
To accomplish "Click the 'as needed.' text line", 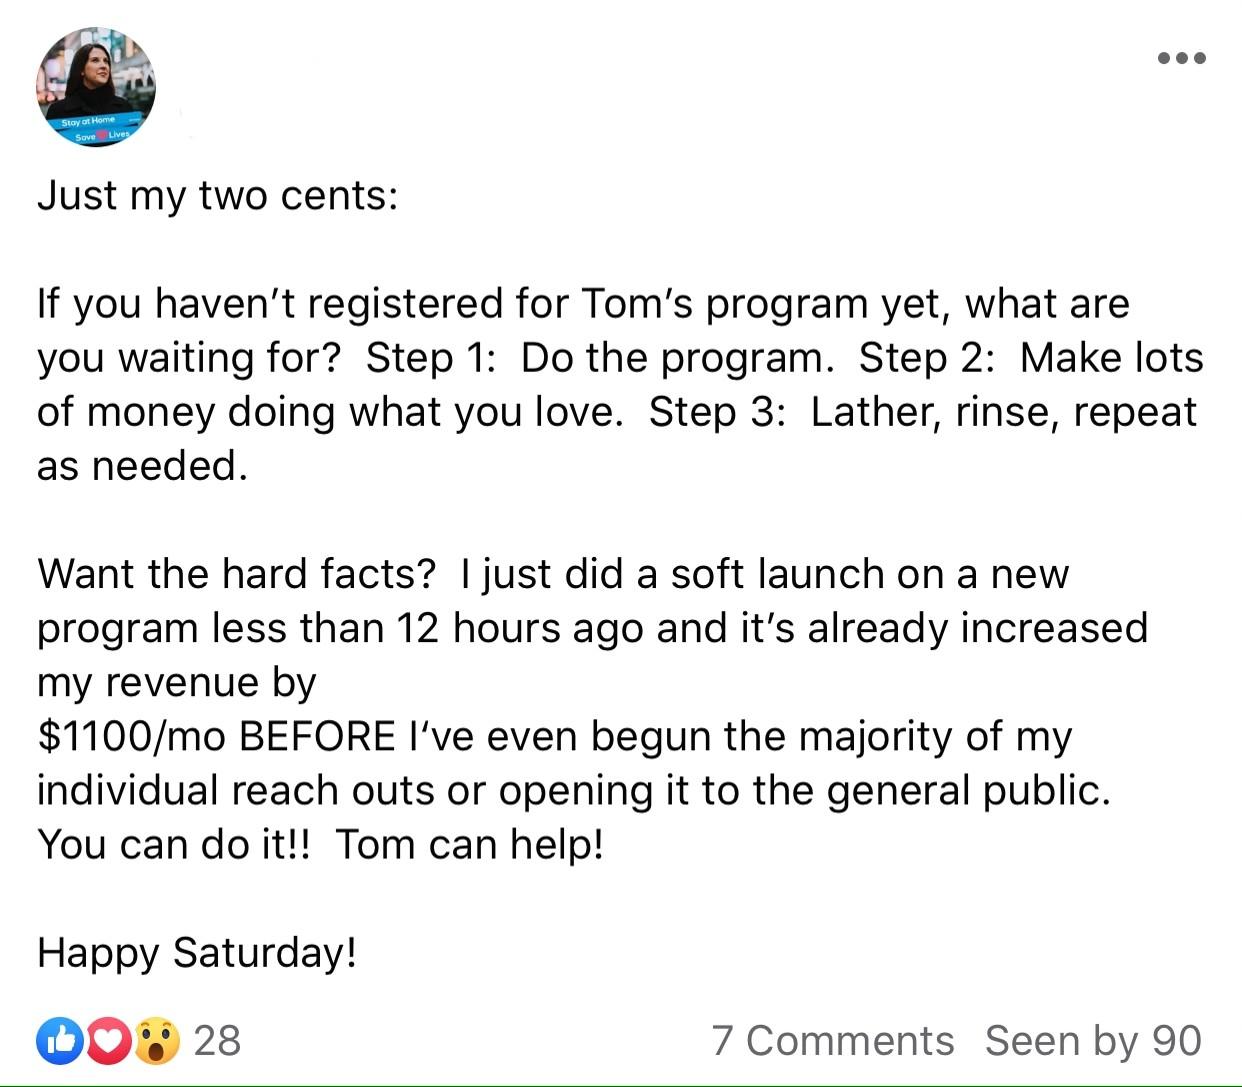I will tap(142, 466).
